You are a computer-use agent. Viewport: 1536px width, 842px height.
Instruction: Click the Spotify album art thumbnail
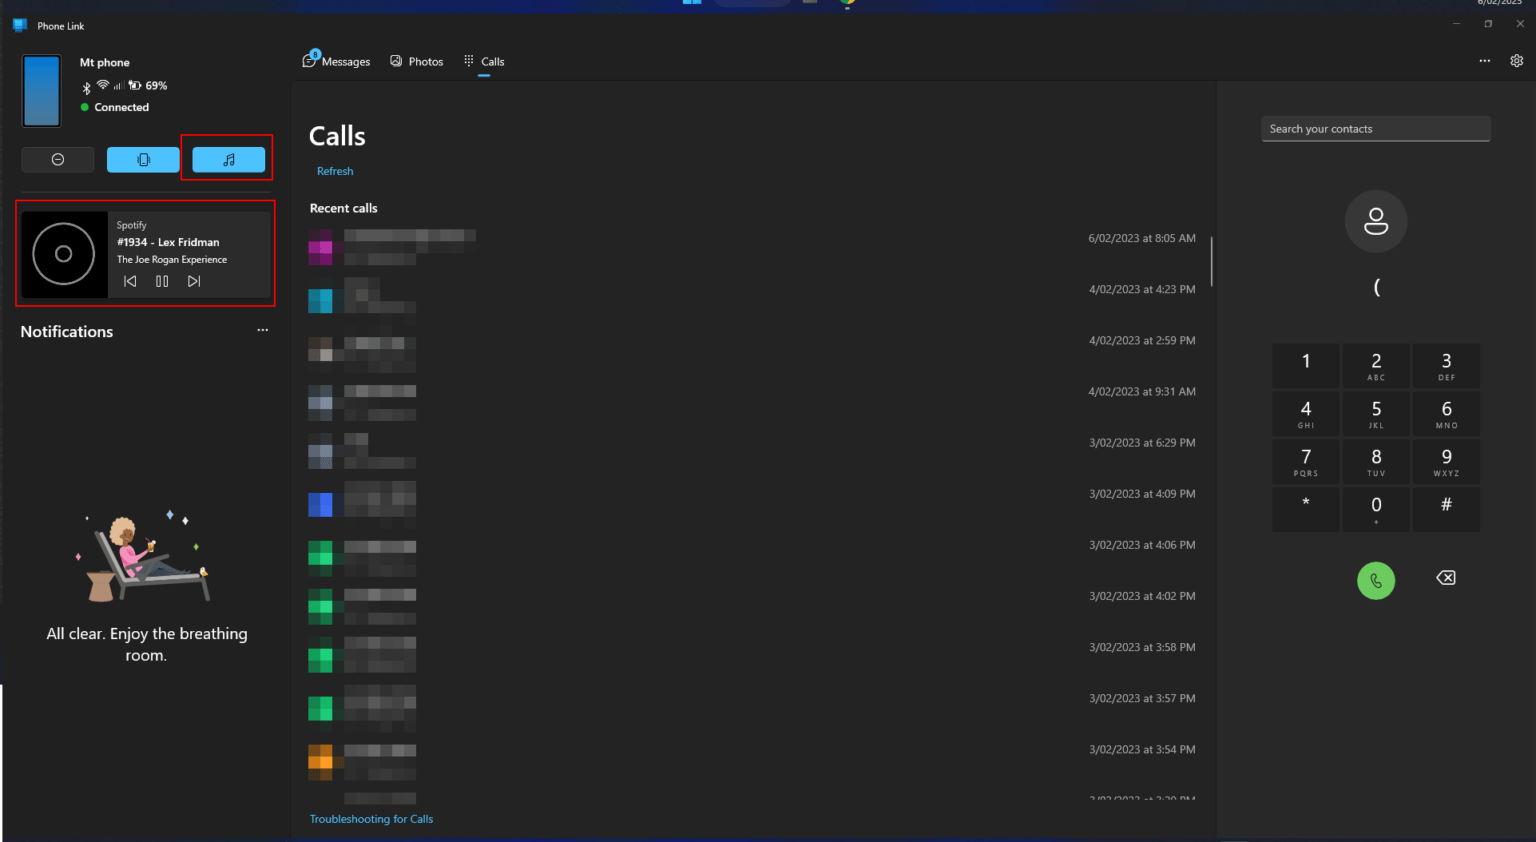coord(64,254)
